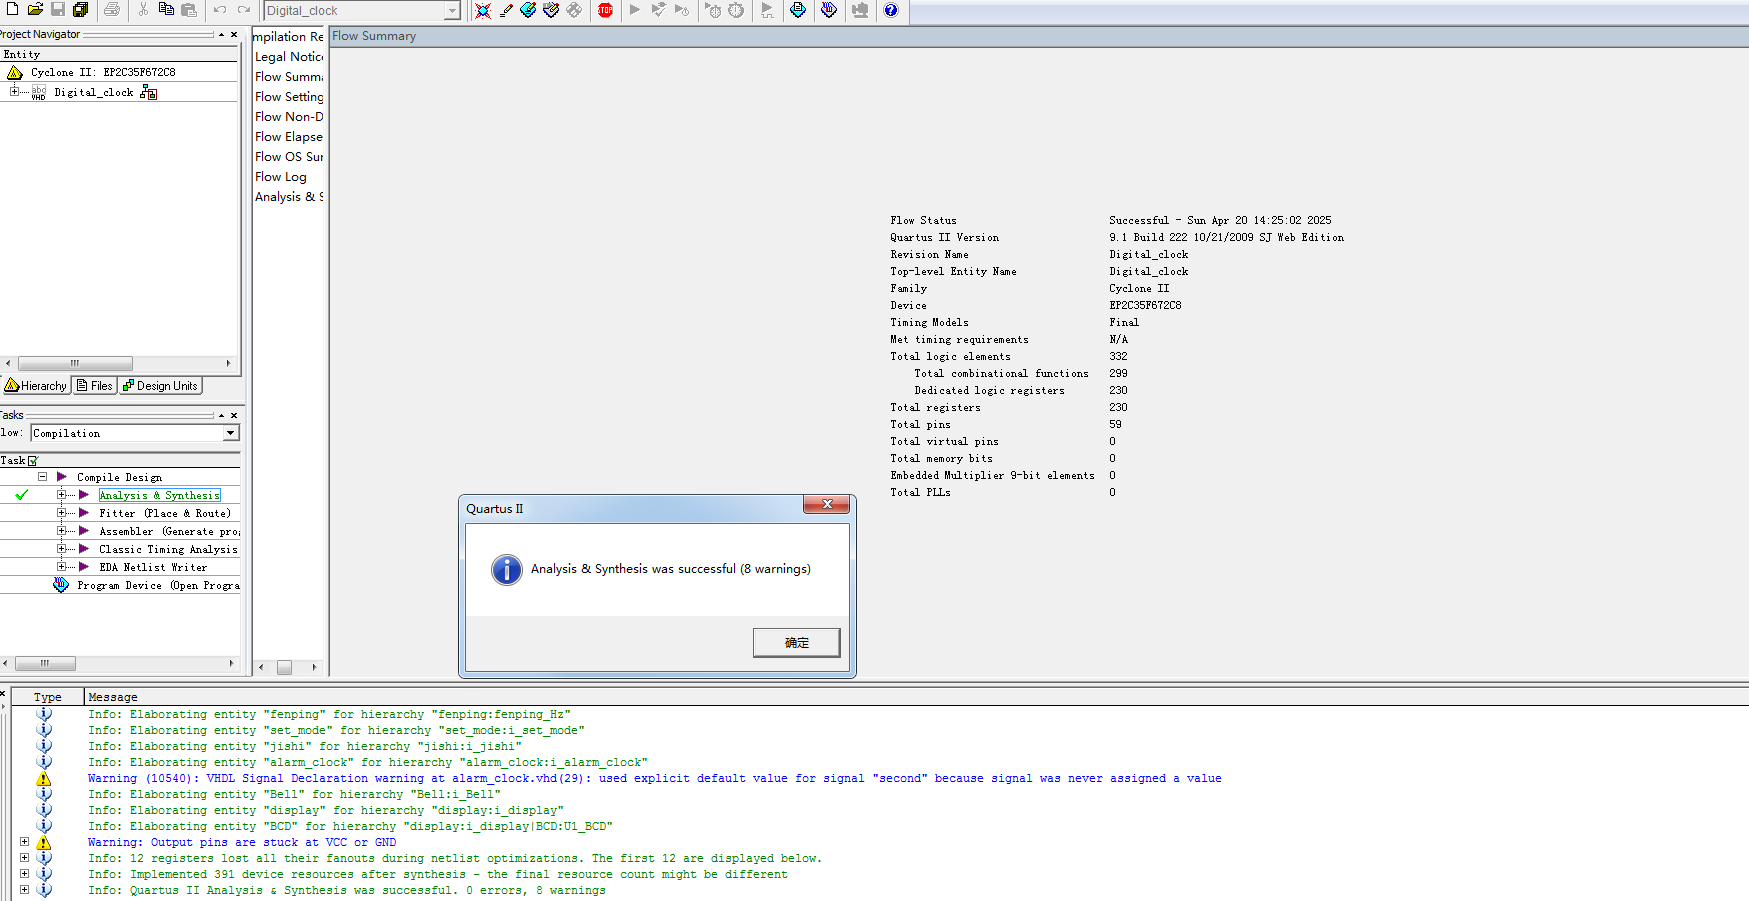Click the Start Simulation toolbar icon
The height and width of the screenshot is (901, 1749).
pyautogui.click(x=767, y=10)
